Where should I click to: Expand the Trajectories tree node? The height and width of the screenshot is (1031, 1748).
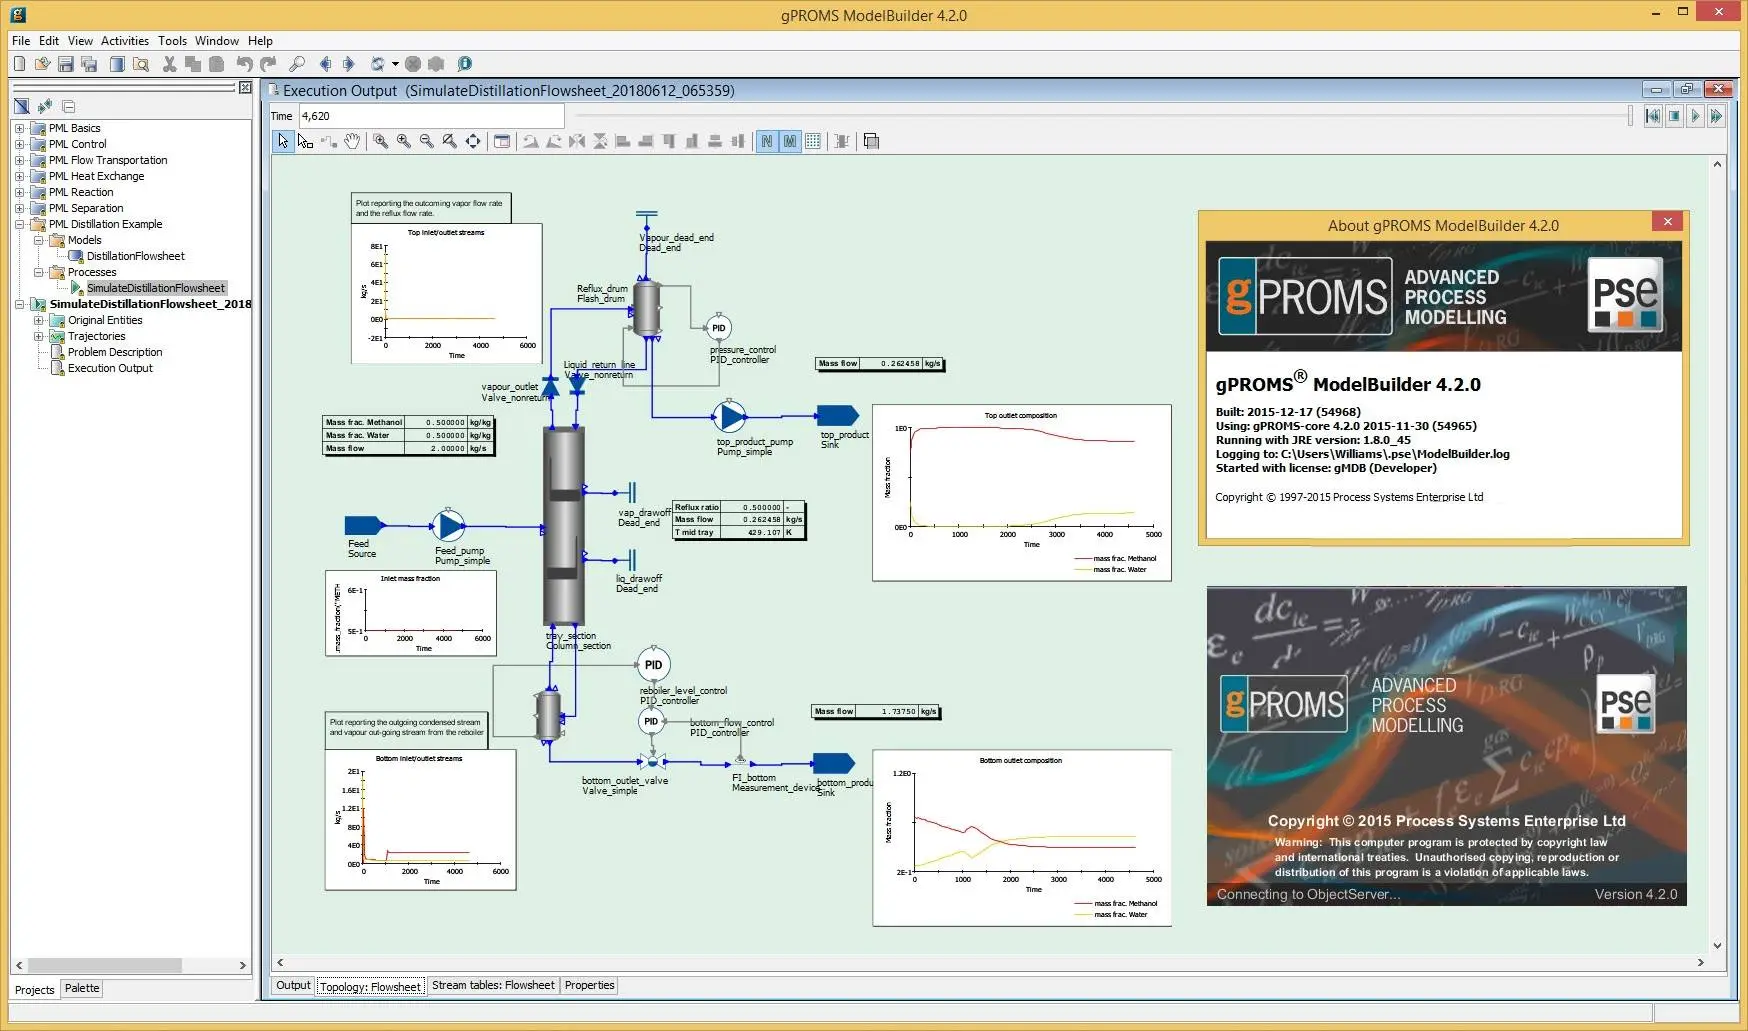point(38,336)
